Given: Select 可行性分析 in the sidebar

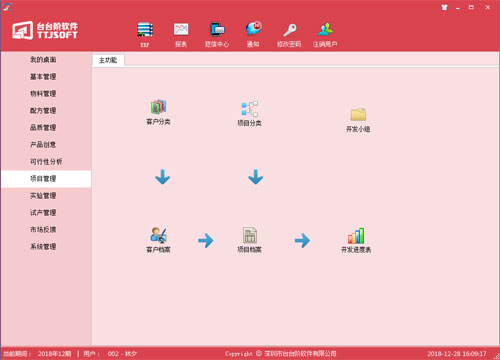Looking at the screenshot, I should 46,162.
